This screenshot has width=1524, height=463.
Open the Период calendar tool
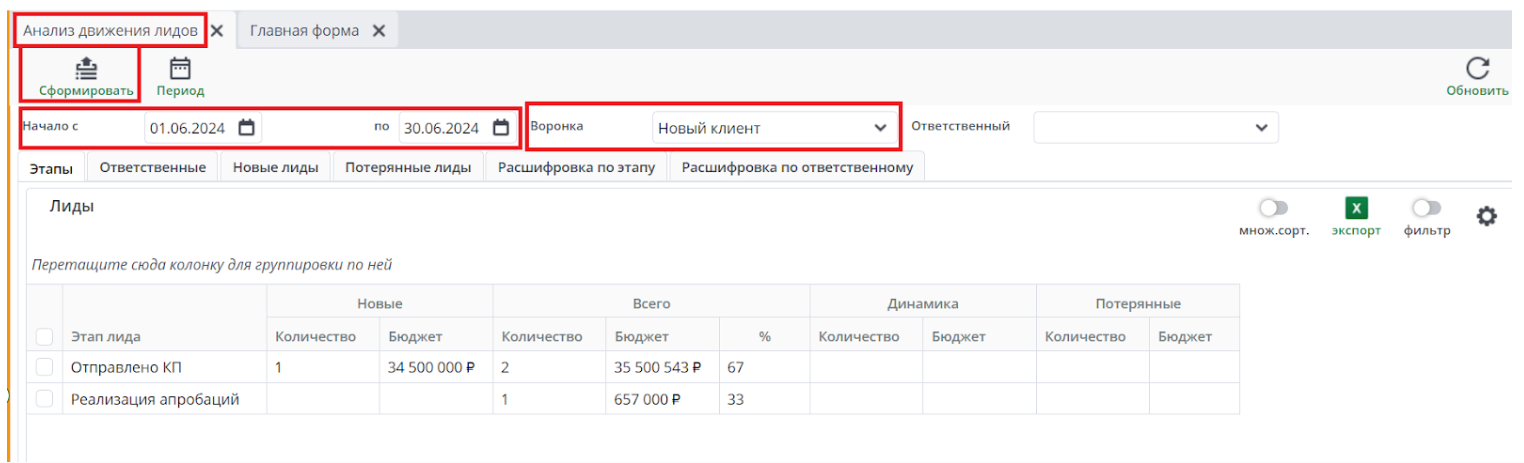click(180, 68)
